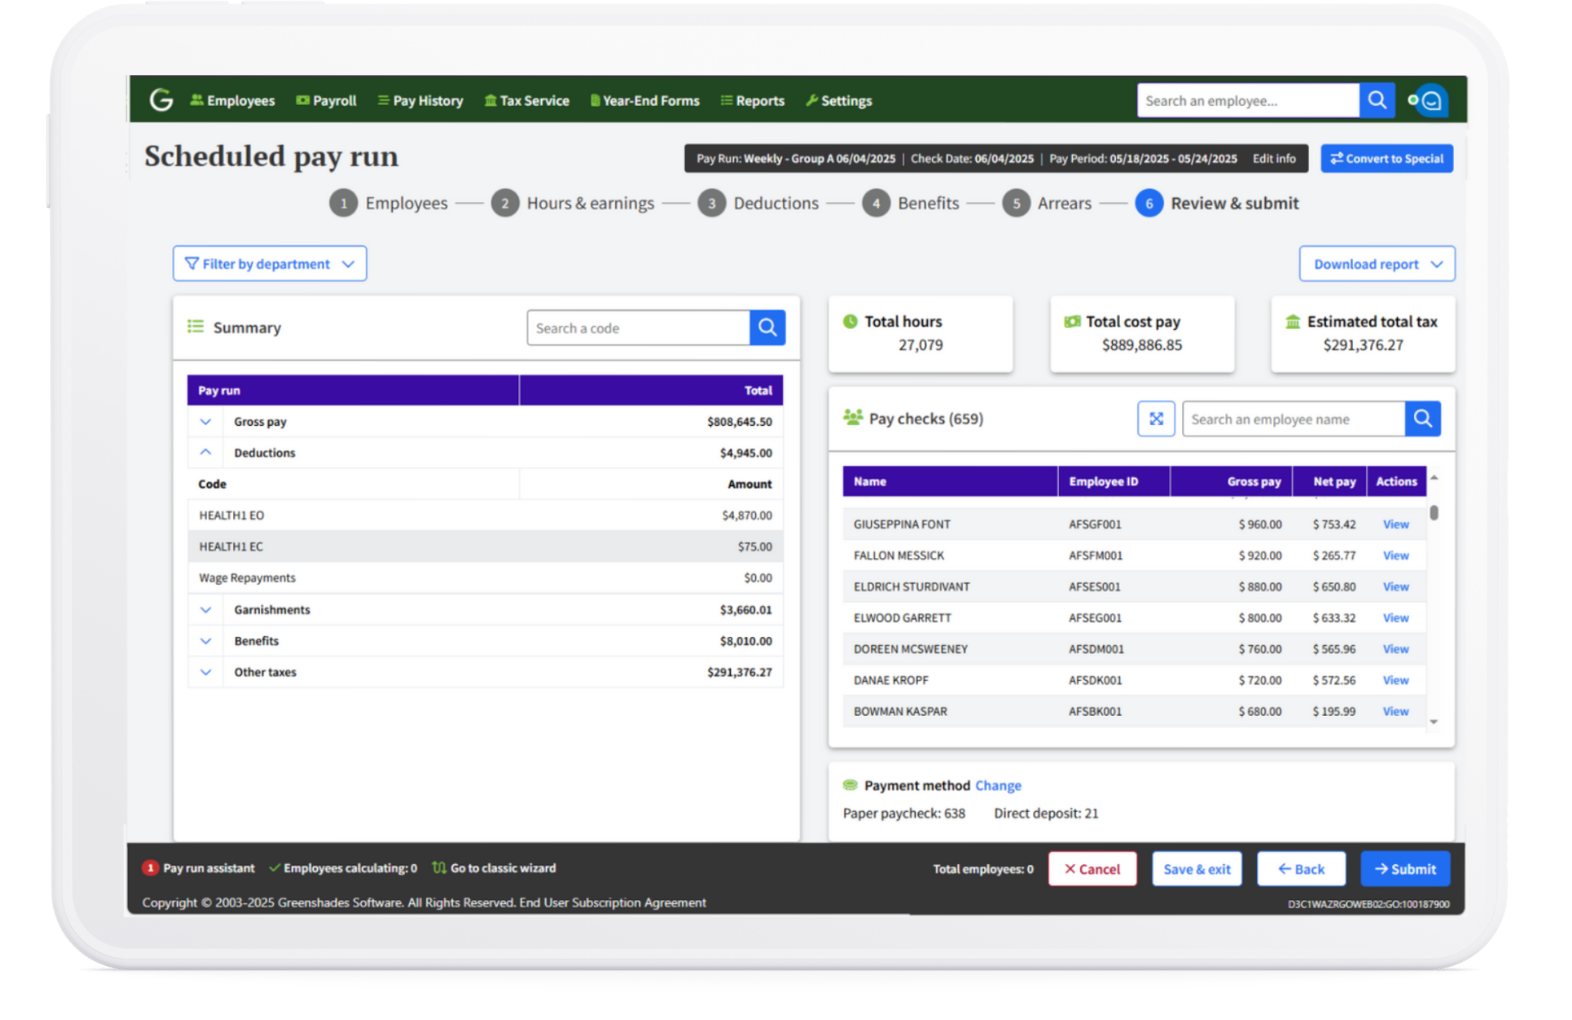This screenshot has height=1020, width=1572.
Task: Click the Search a code field
Action: pos(638,328)
